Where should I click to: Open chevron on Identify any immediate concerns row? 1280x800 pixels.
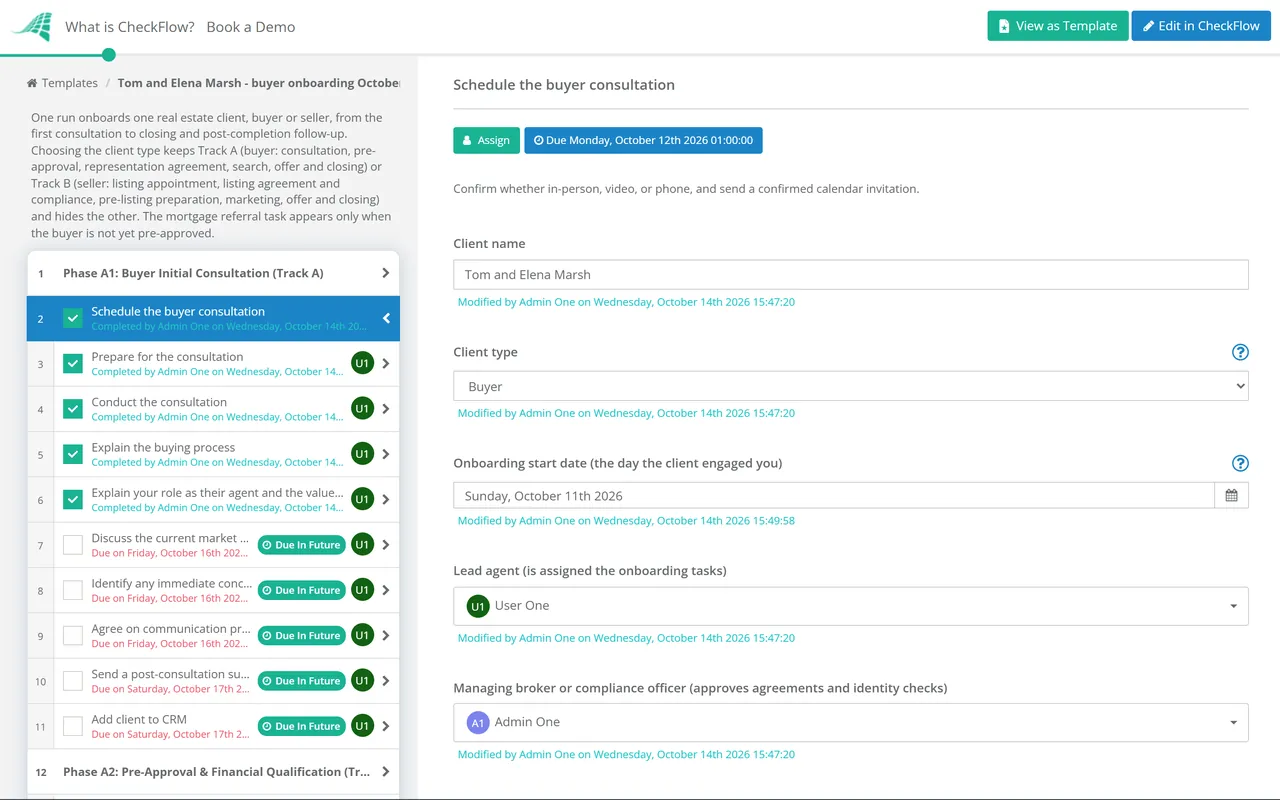tap(386, 590)
